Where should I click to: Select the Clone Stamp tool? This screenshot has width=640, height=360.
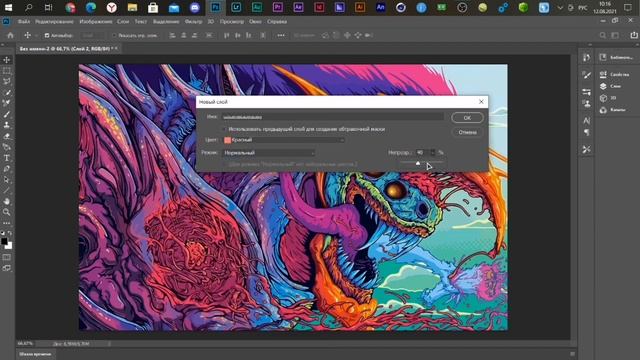tap(7, 125)
